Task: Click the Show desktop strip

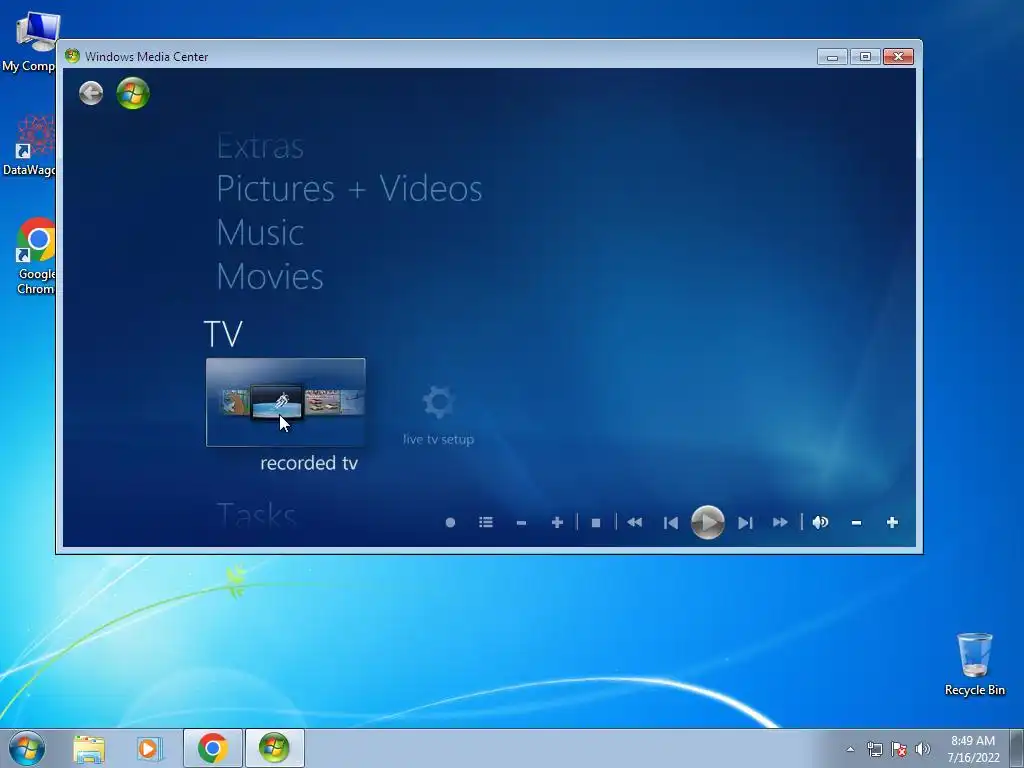Action: [1017, 748]
